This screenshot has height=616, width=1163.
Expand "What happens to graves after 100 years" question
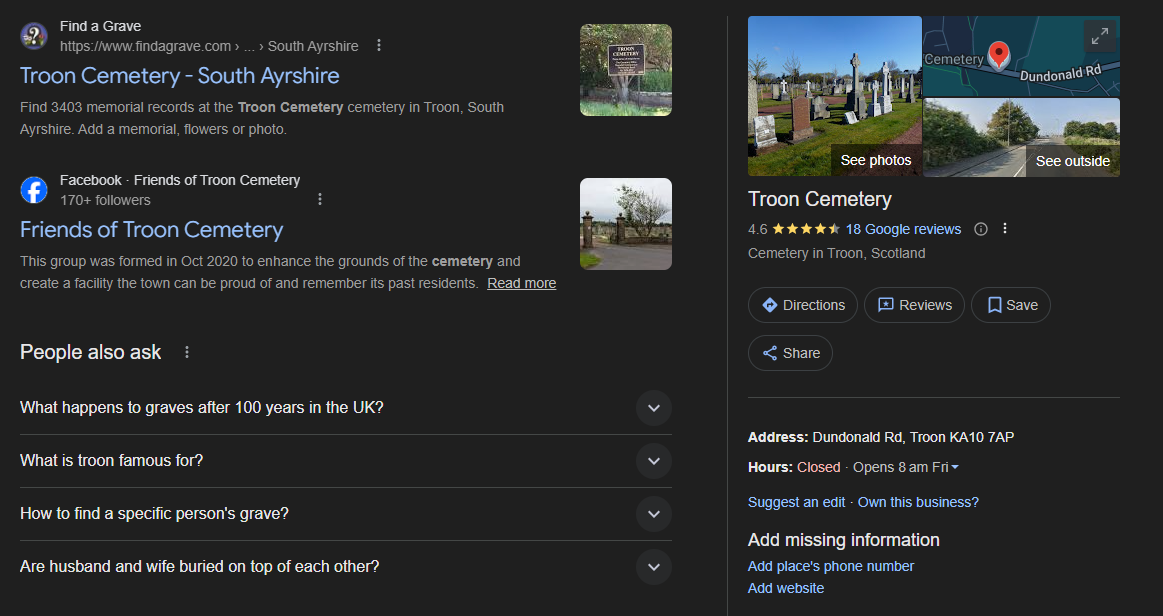(653, 408)
